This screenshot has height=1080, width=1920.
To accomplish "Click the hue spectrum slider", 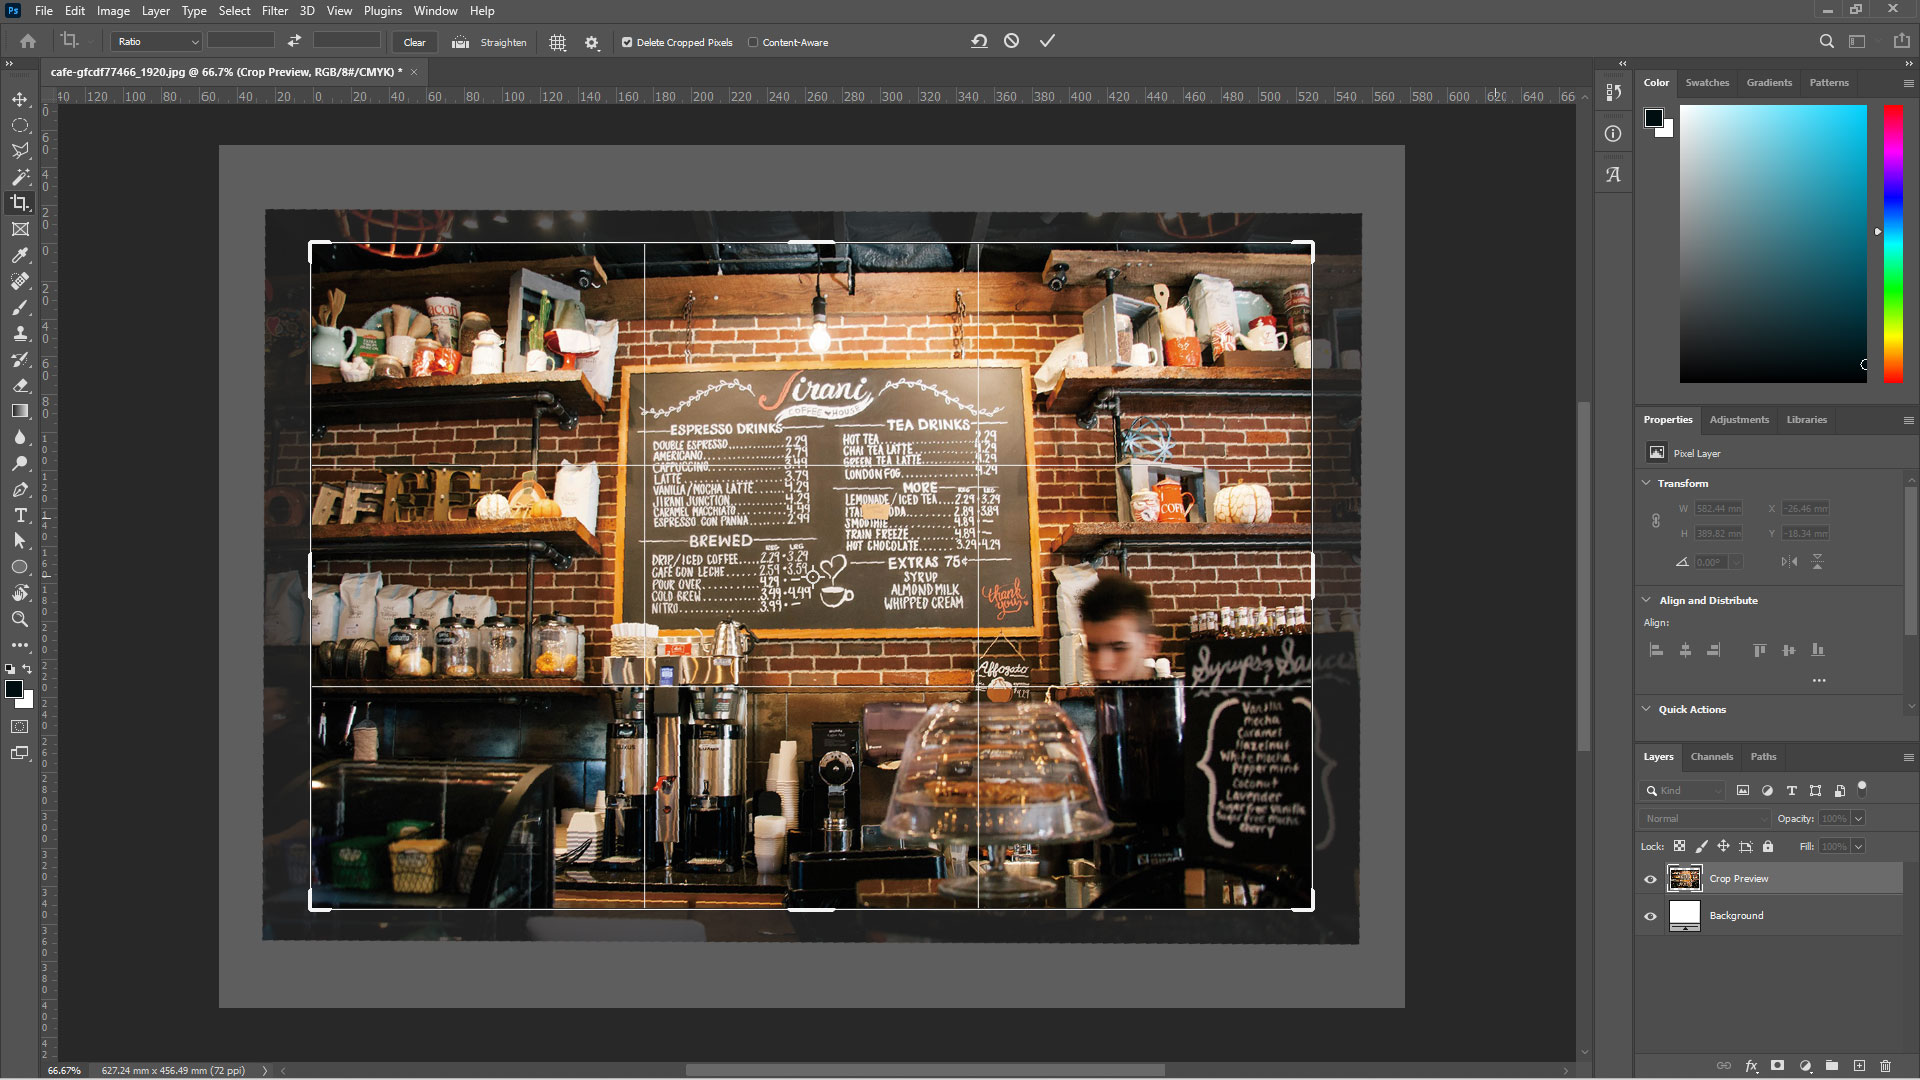I will coord(1893,243).
